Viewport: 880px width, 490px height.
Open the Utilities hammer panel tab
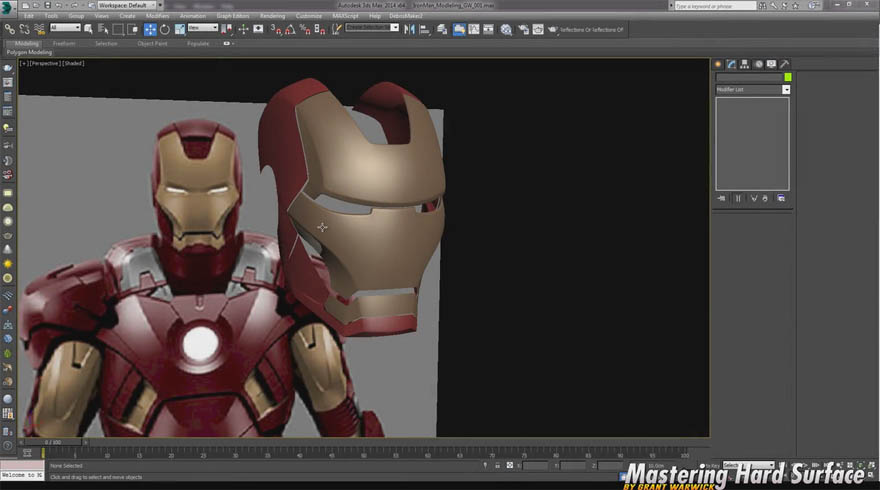tap(784, 64)
